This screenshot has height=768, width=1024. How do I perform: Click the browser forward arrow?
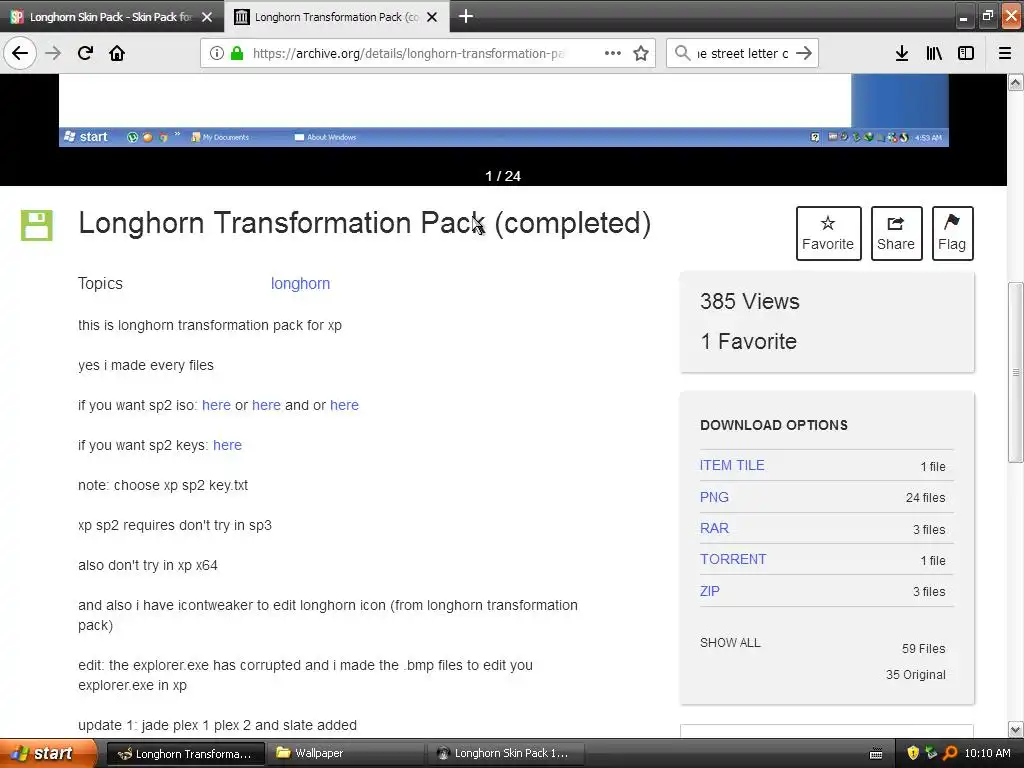pos(53,53)
